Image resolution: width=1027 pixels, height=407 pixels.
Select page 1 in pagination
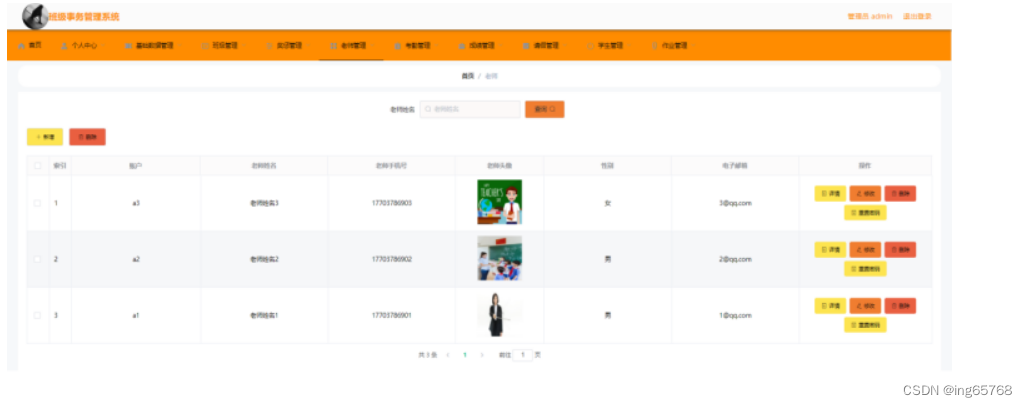(465, 355)
